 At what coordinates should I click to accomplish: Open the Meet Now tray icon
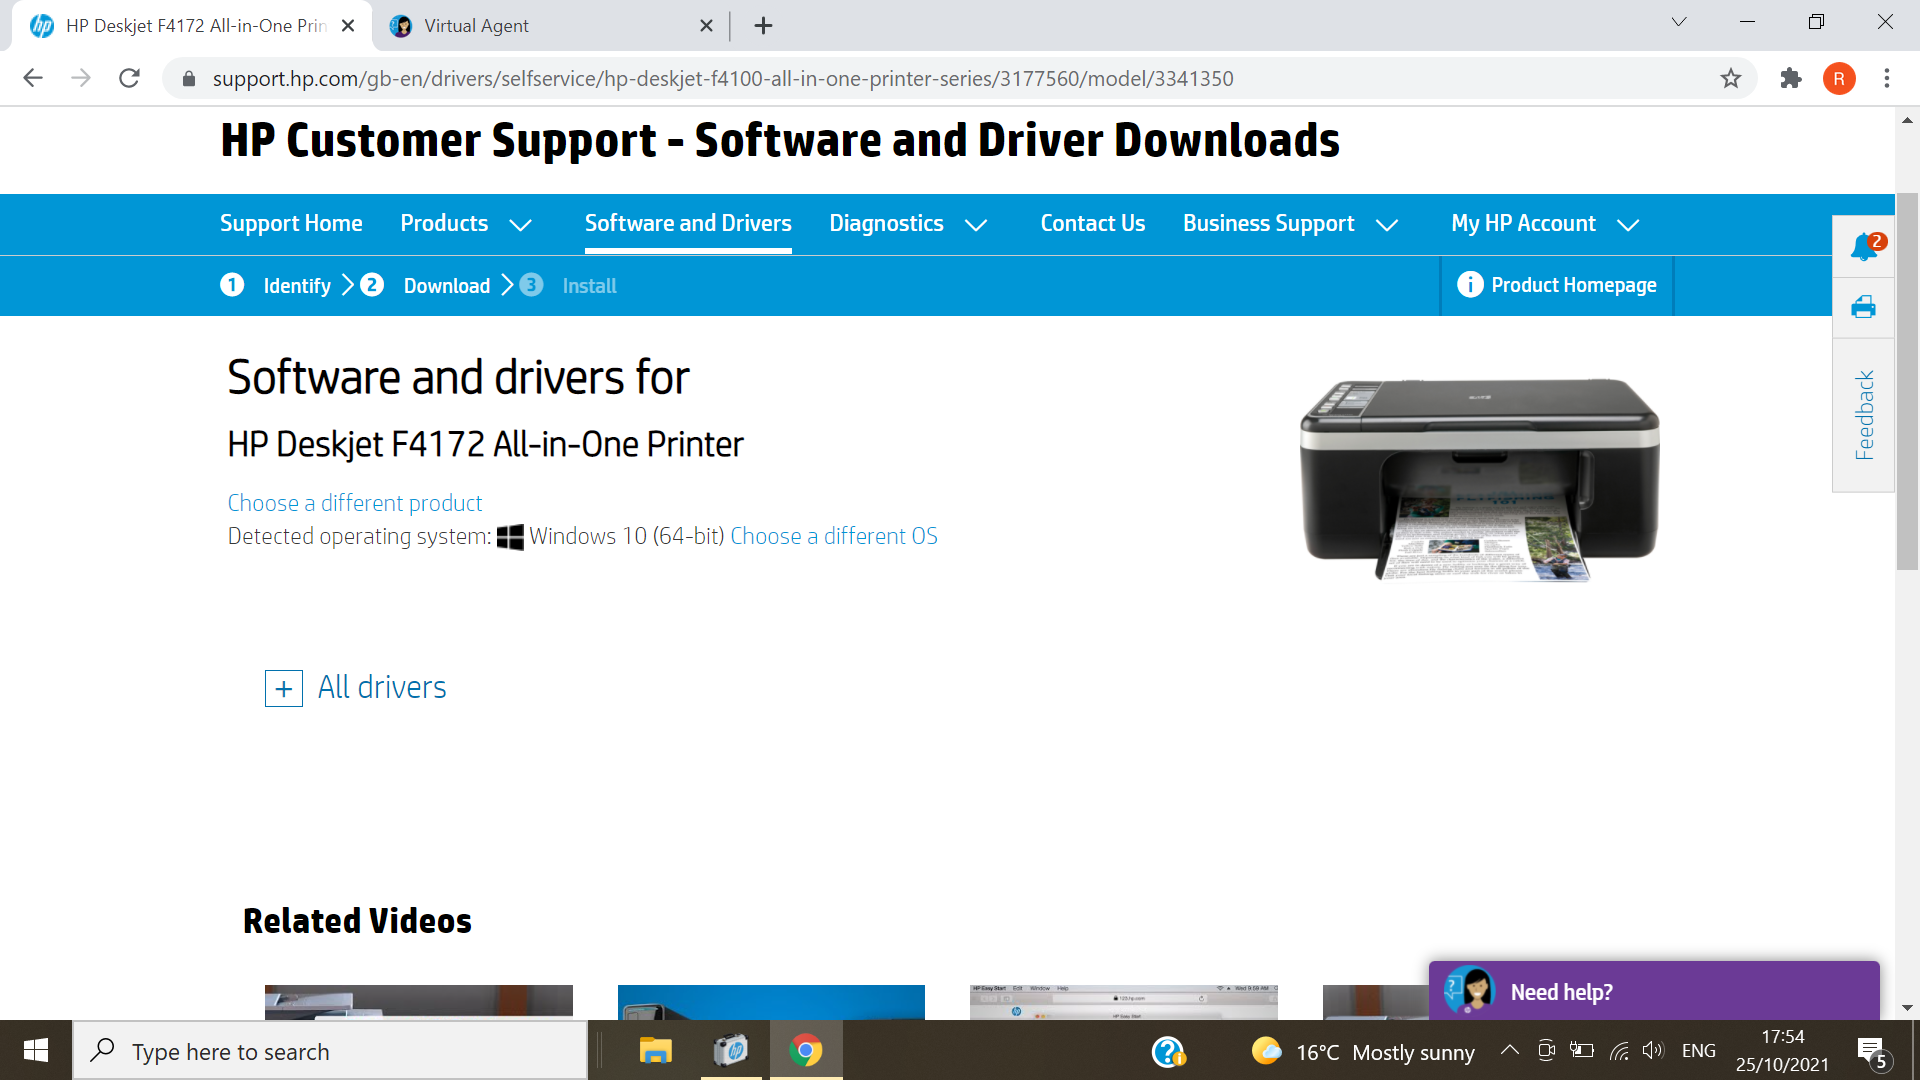pyautogui.click(x=1546, y=1050)
